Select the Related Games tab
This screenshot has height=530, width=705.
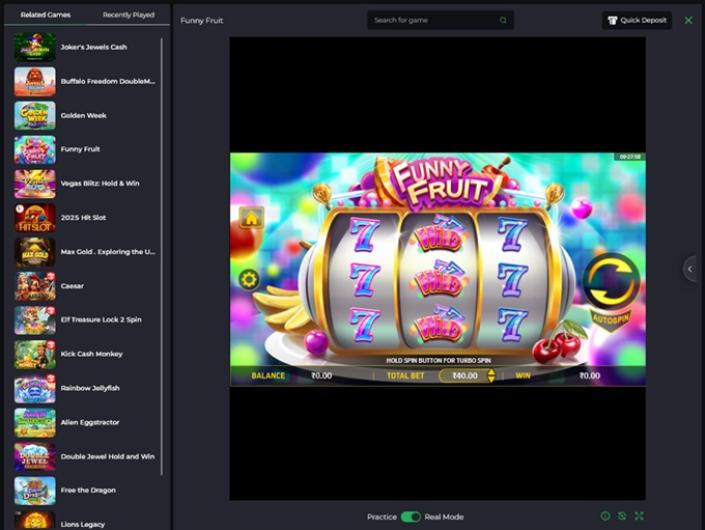pyautogui.click(x=46, y=15)
